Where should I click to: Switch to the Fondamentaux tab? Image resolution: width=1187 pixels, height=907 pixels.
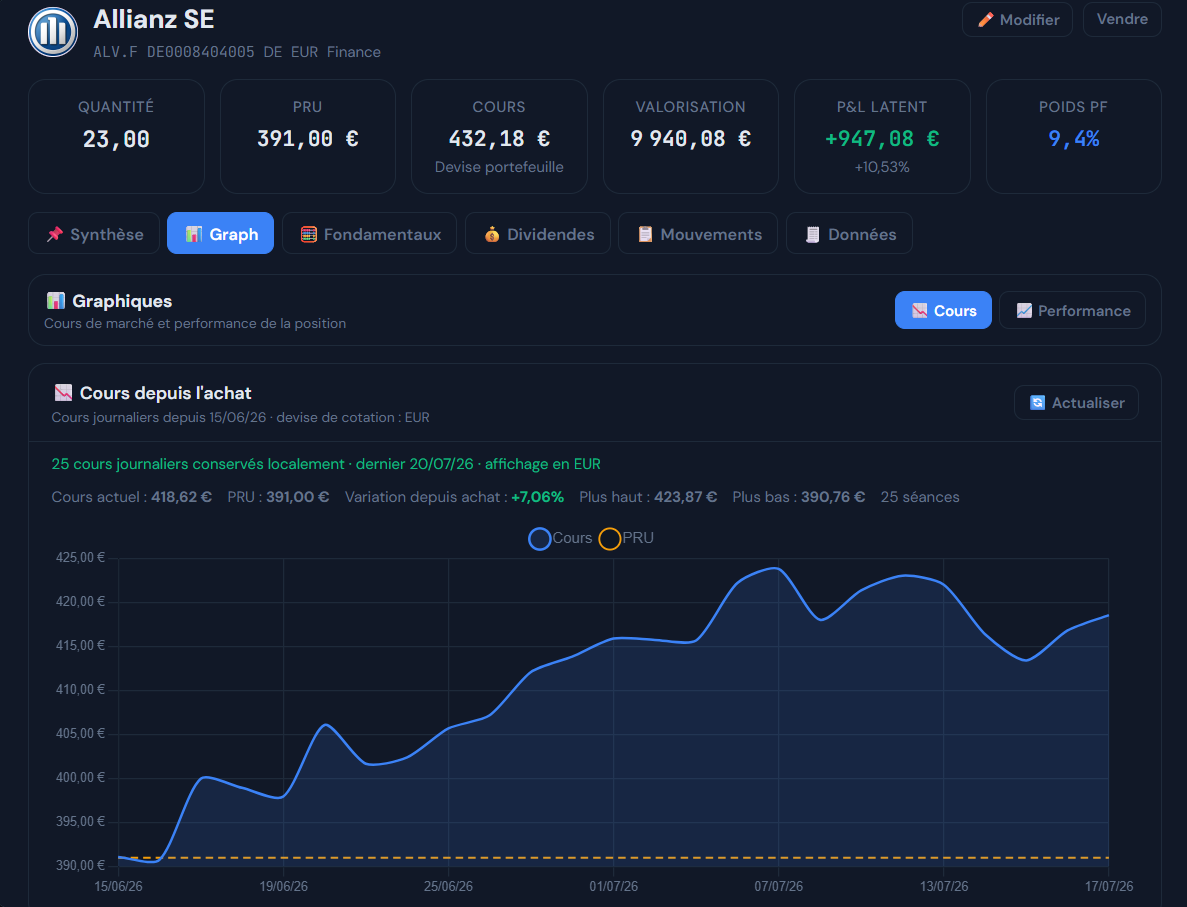(x=369, y=233)
